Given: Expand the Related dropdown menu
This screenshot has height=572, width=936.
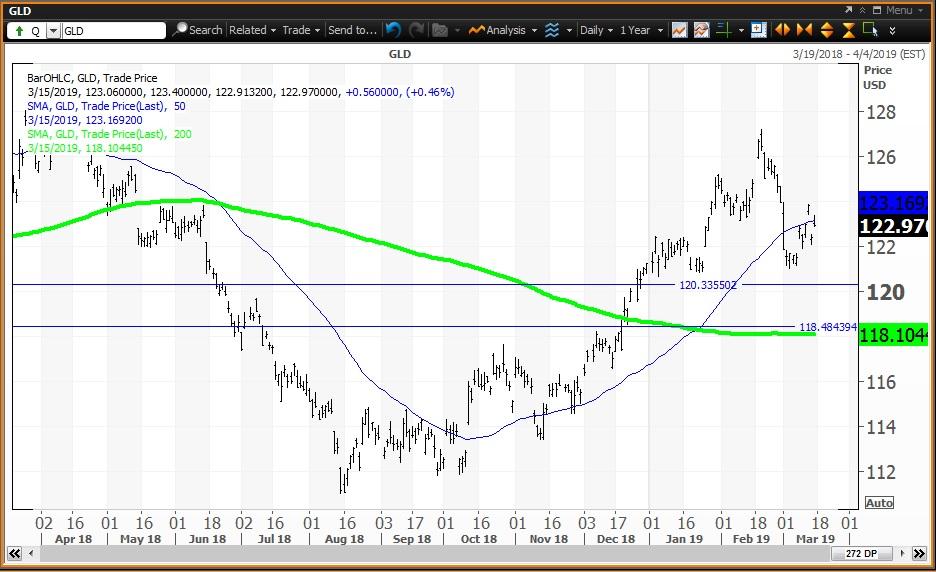Looking at the screenshot, I should tap(253, 30).
